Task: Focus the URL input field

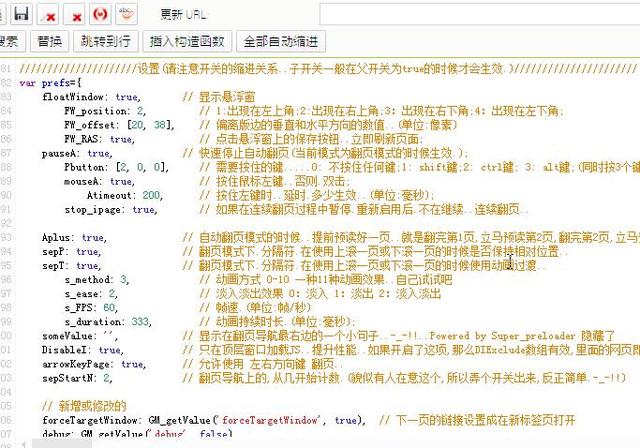Action: (x=480, y=15)
